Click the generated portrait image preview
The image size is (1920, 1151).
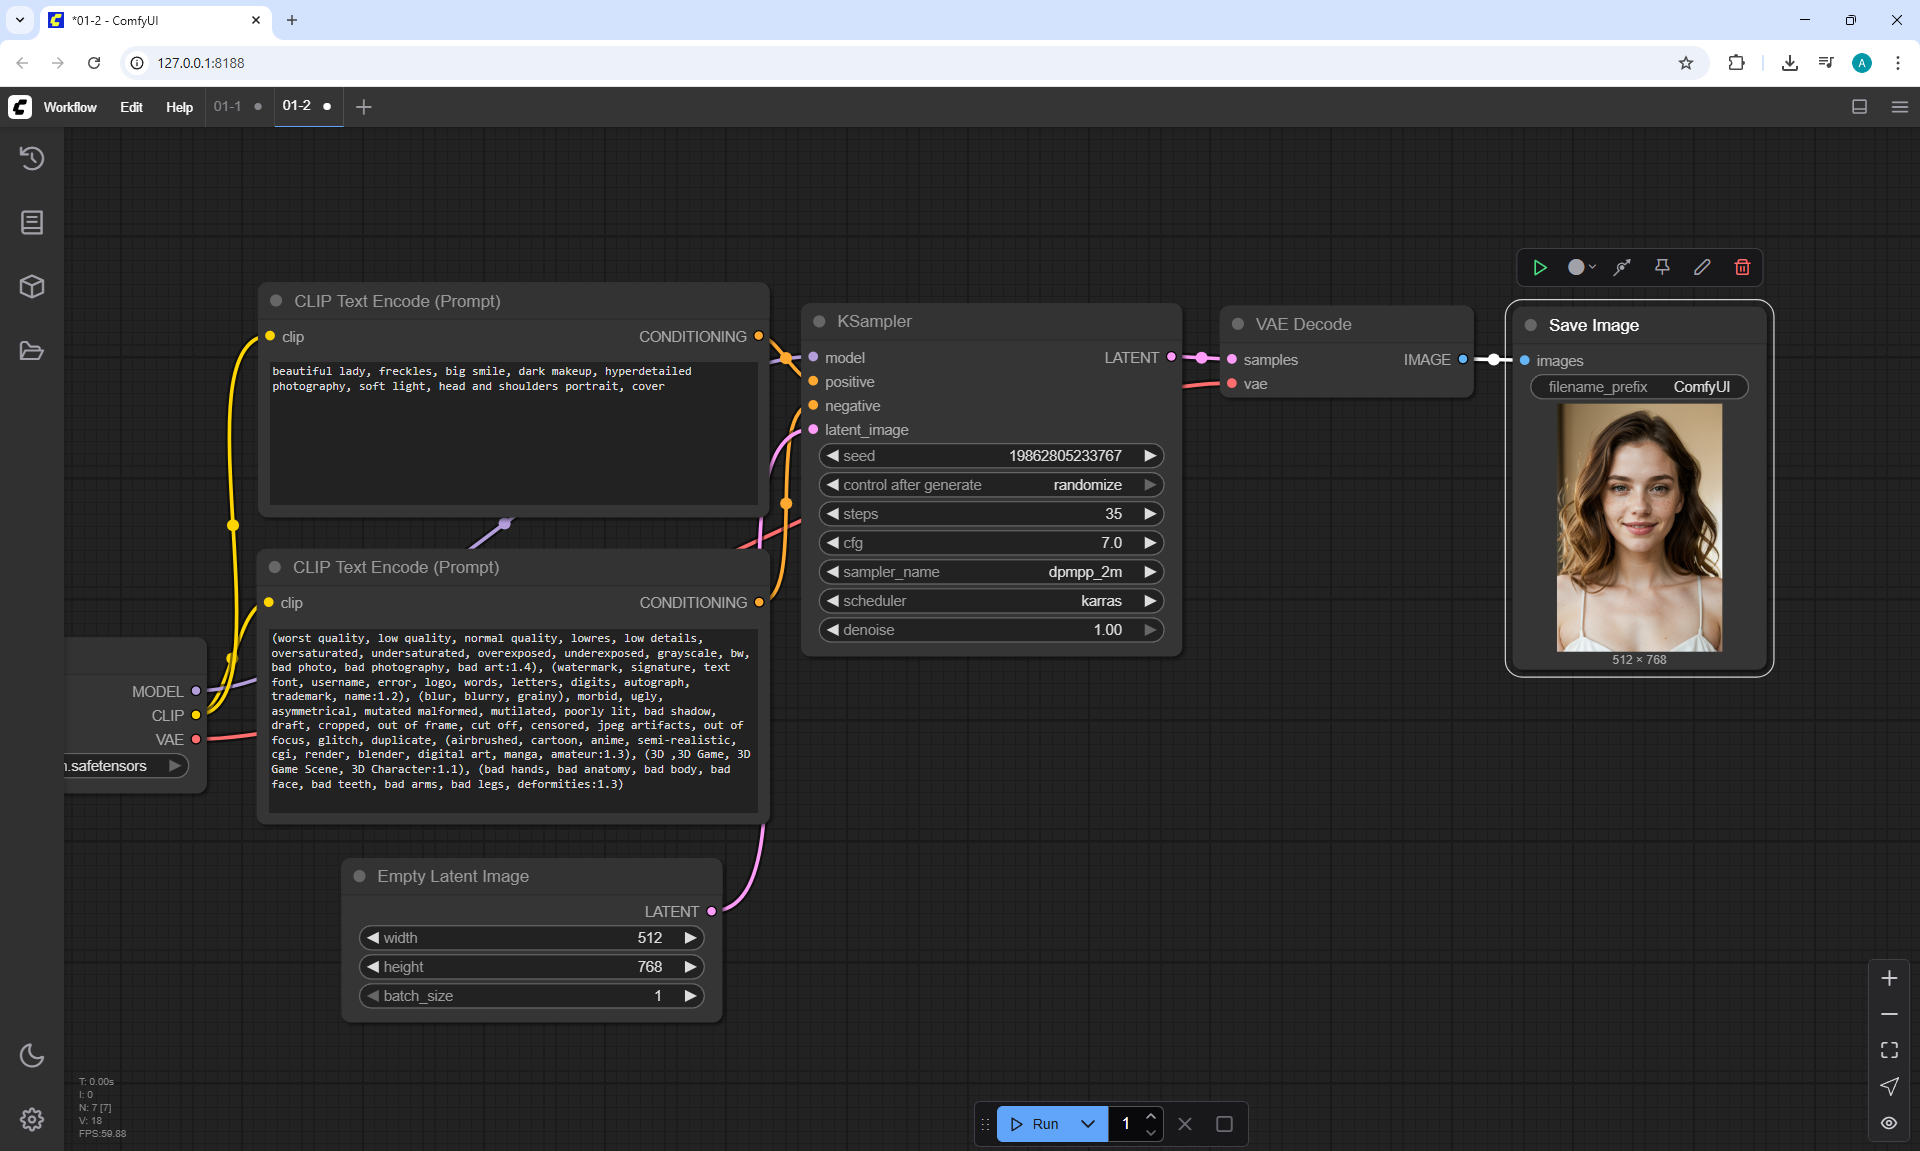1639,528
